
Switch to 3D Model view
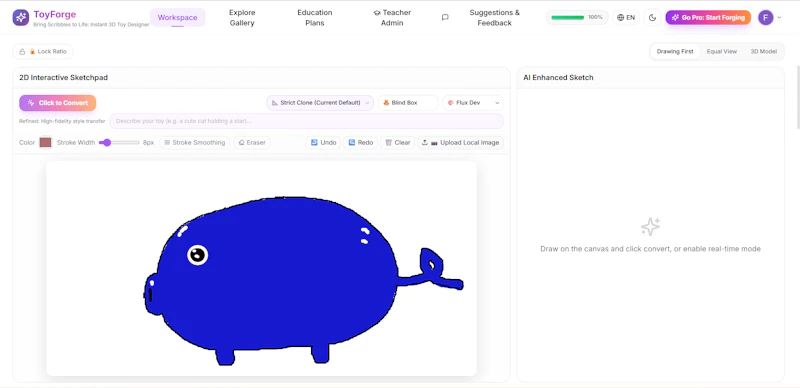pyautogui.click(x=763, y=52)
